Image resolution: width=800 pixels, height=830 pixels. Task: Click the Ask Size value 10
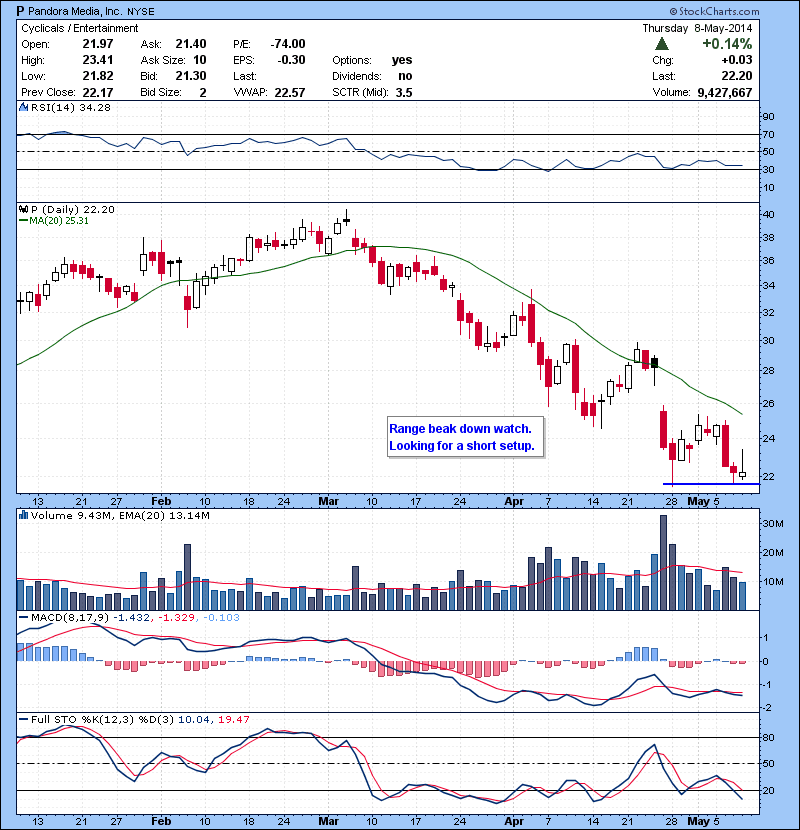[200, 60]
